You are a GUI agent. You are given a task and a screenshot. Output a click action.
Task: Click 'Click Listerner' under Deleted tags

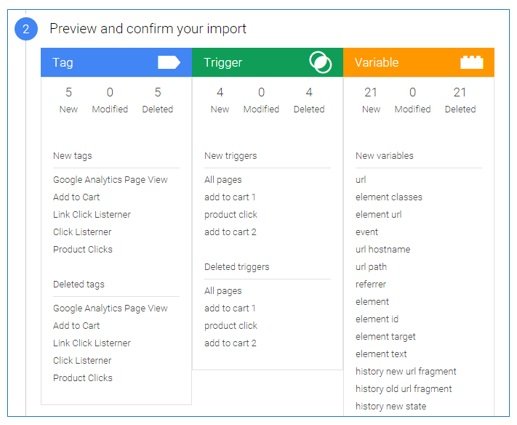[x=82, y=360]
